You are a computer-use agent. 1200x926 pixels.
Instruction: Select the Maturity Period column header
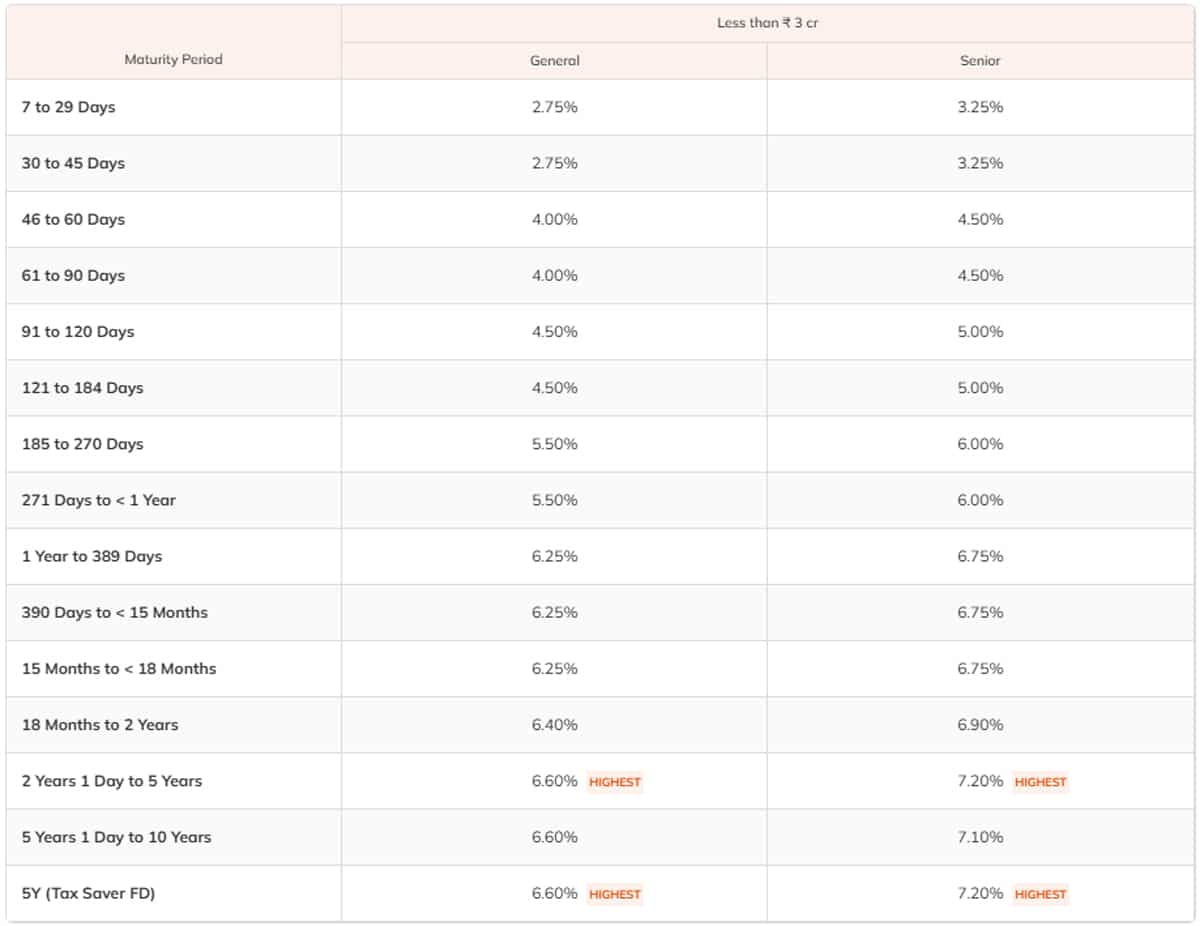[173, 60]
